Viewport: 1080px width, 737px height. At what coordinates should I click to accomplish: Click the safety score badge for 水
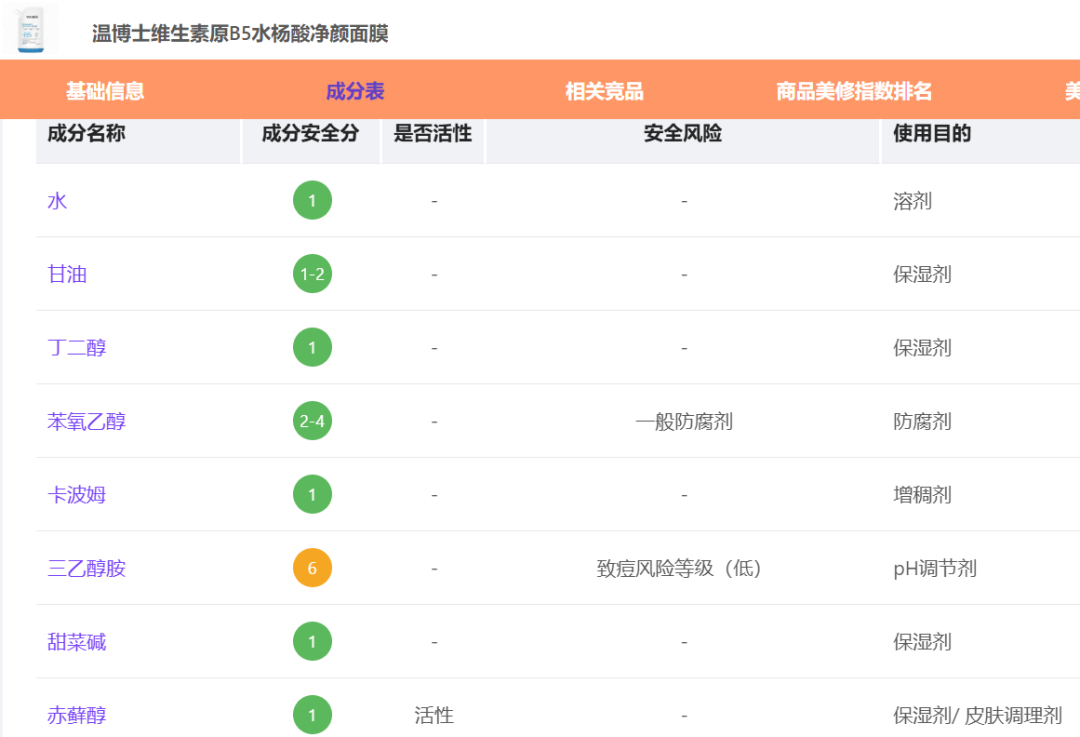click(312, 201)
